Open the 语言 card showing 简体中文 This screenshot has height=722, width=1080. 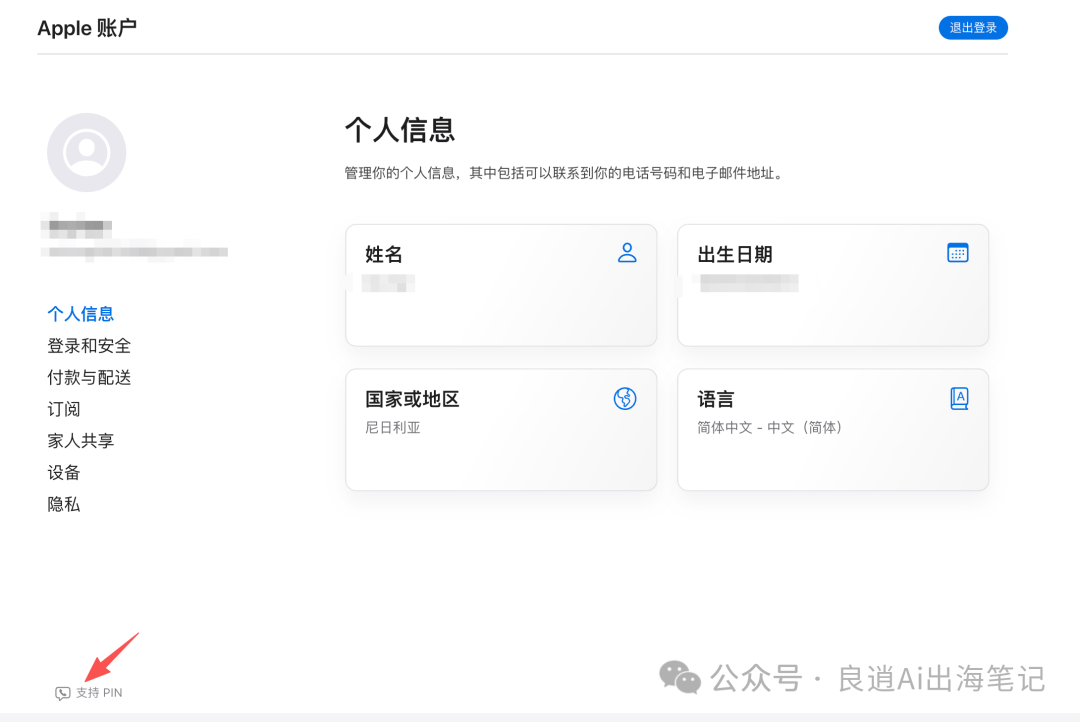[833, 430]
